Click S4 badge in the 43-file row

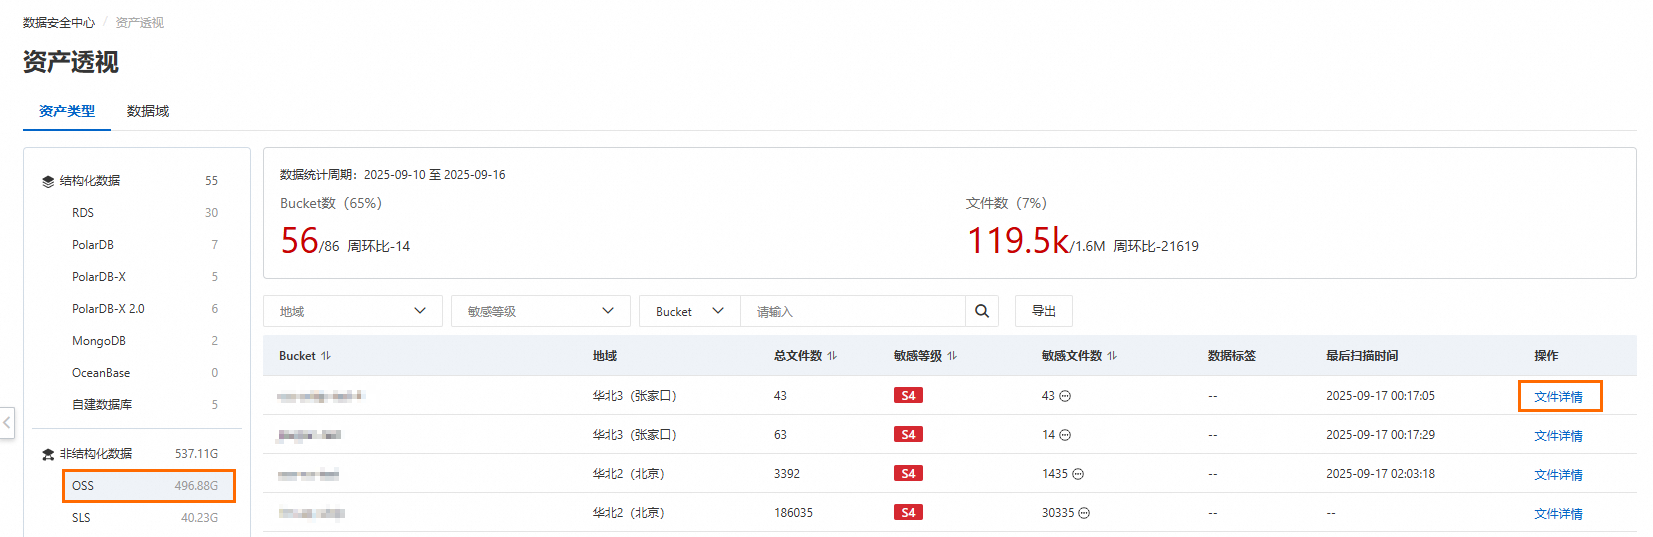(908, 396)
